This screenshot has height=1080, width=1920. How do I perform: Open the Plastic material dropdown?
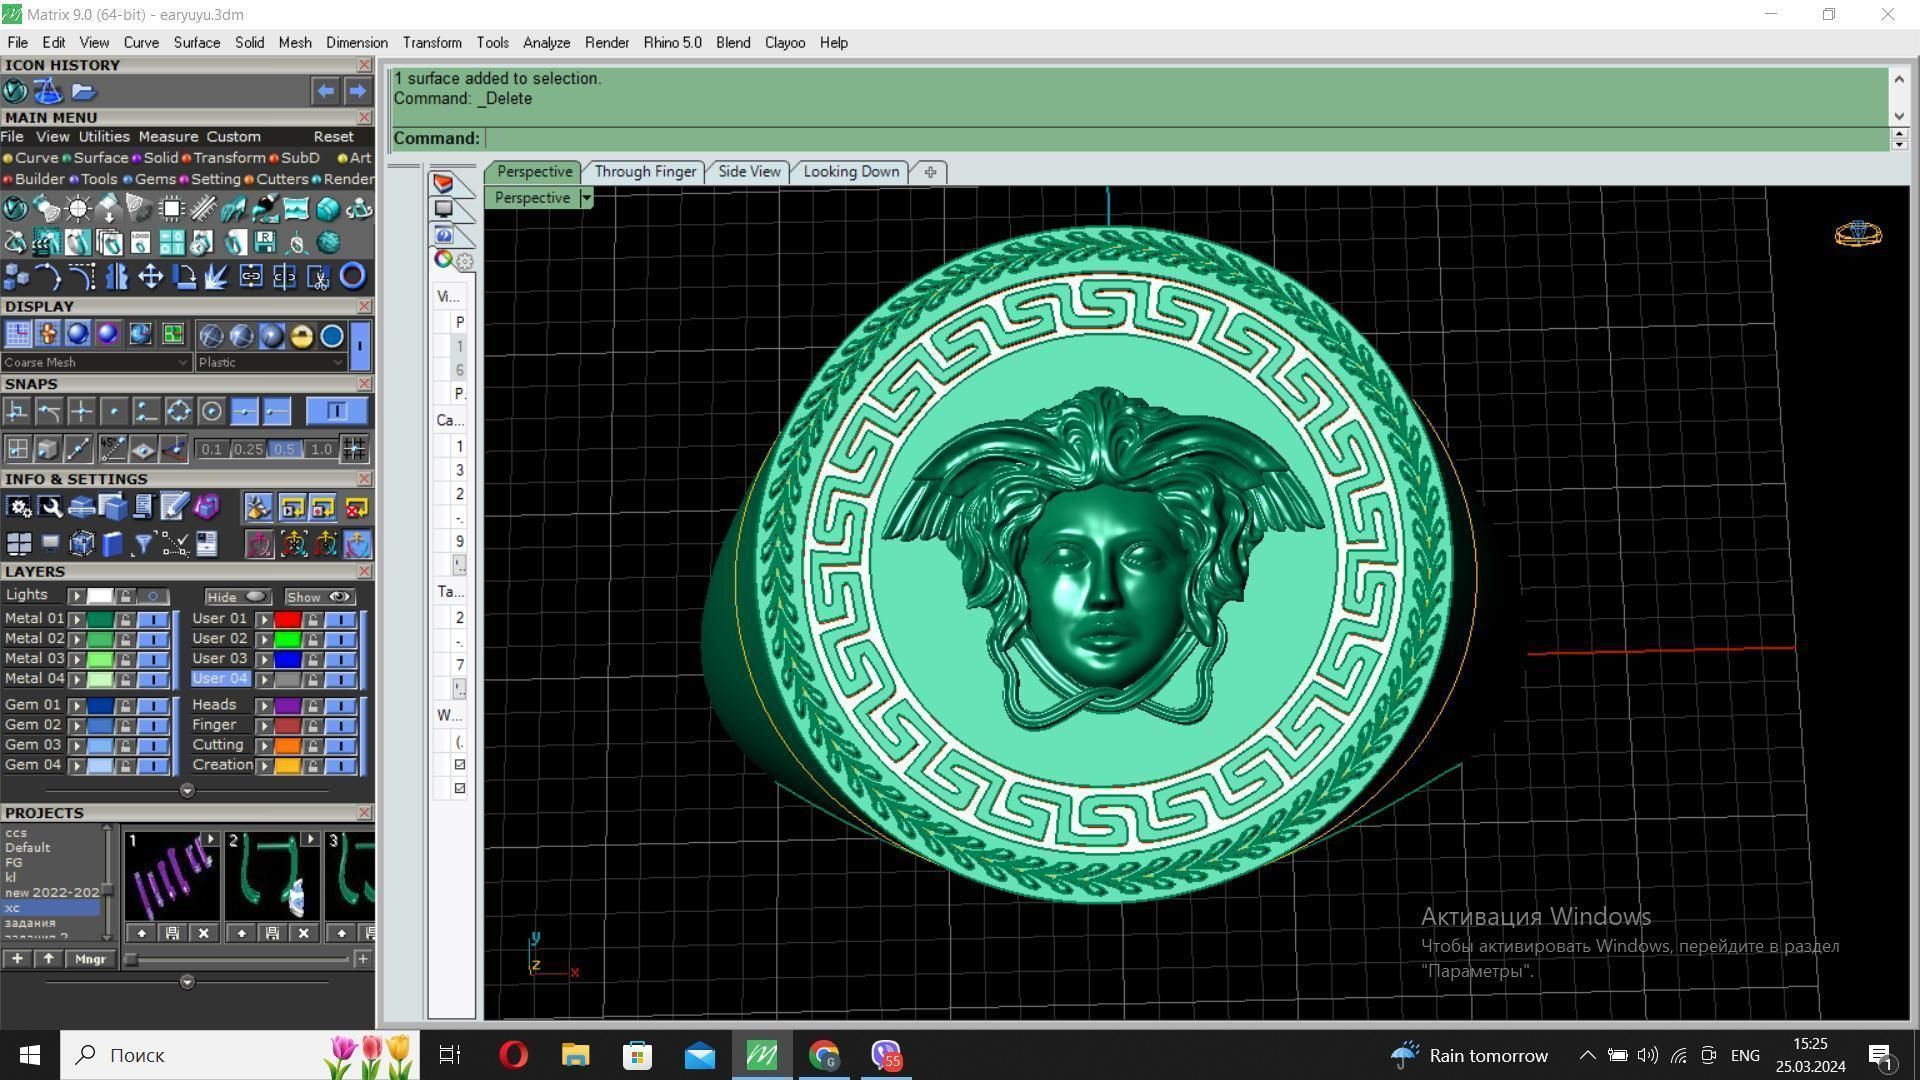click(x=271, y=362)
